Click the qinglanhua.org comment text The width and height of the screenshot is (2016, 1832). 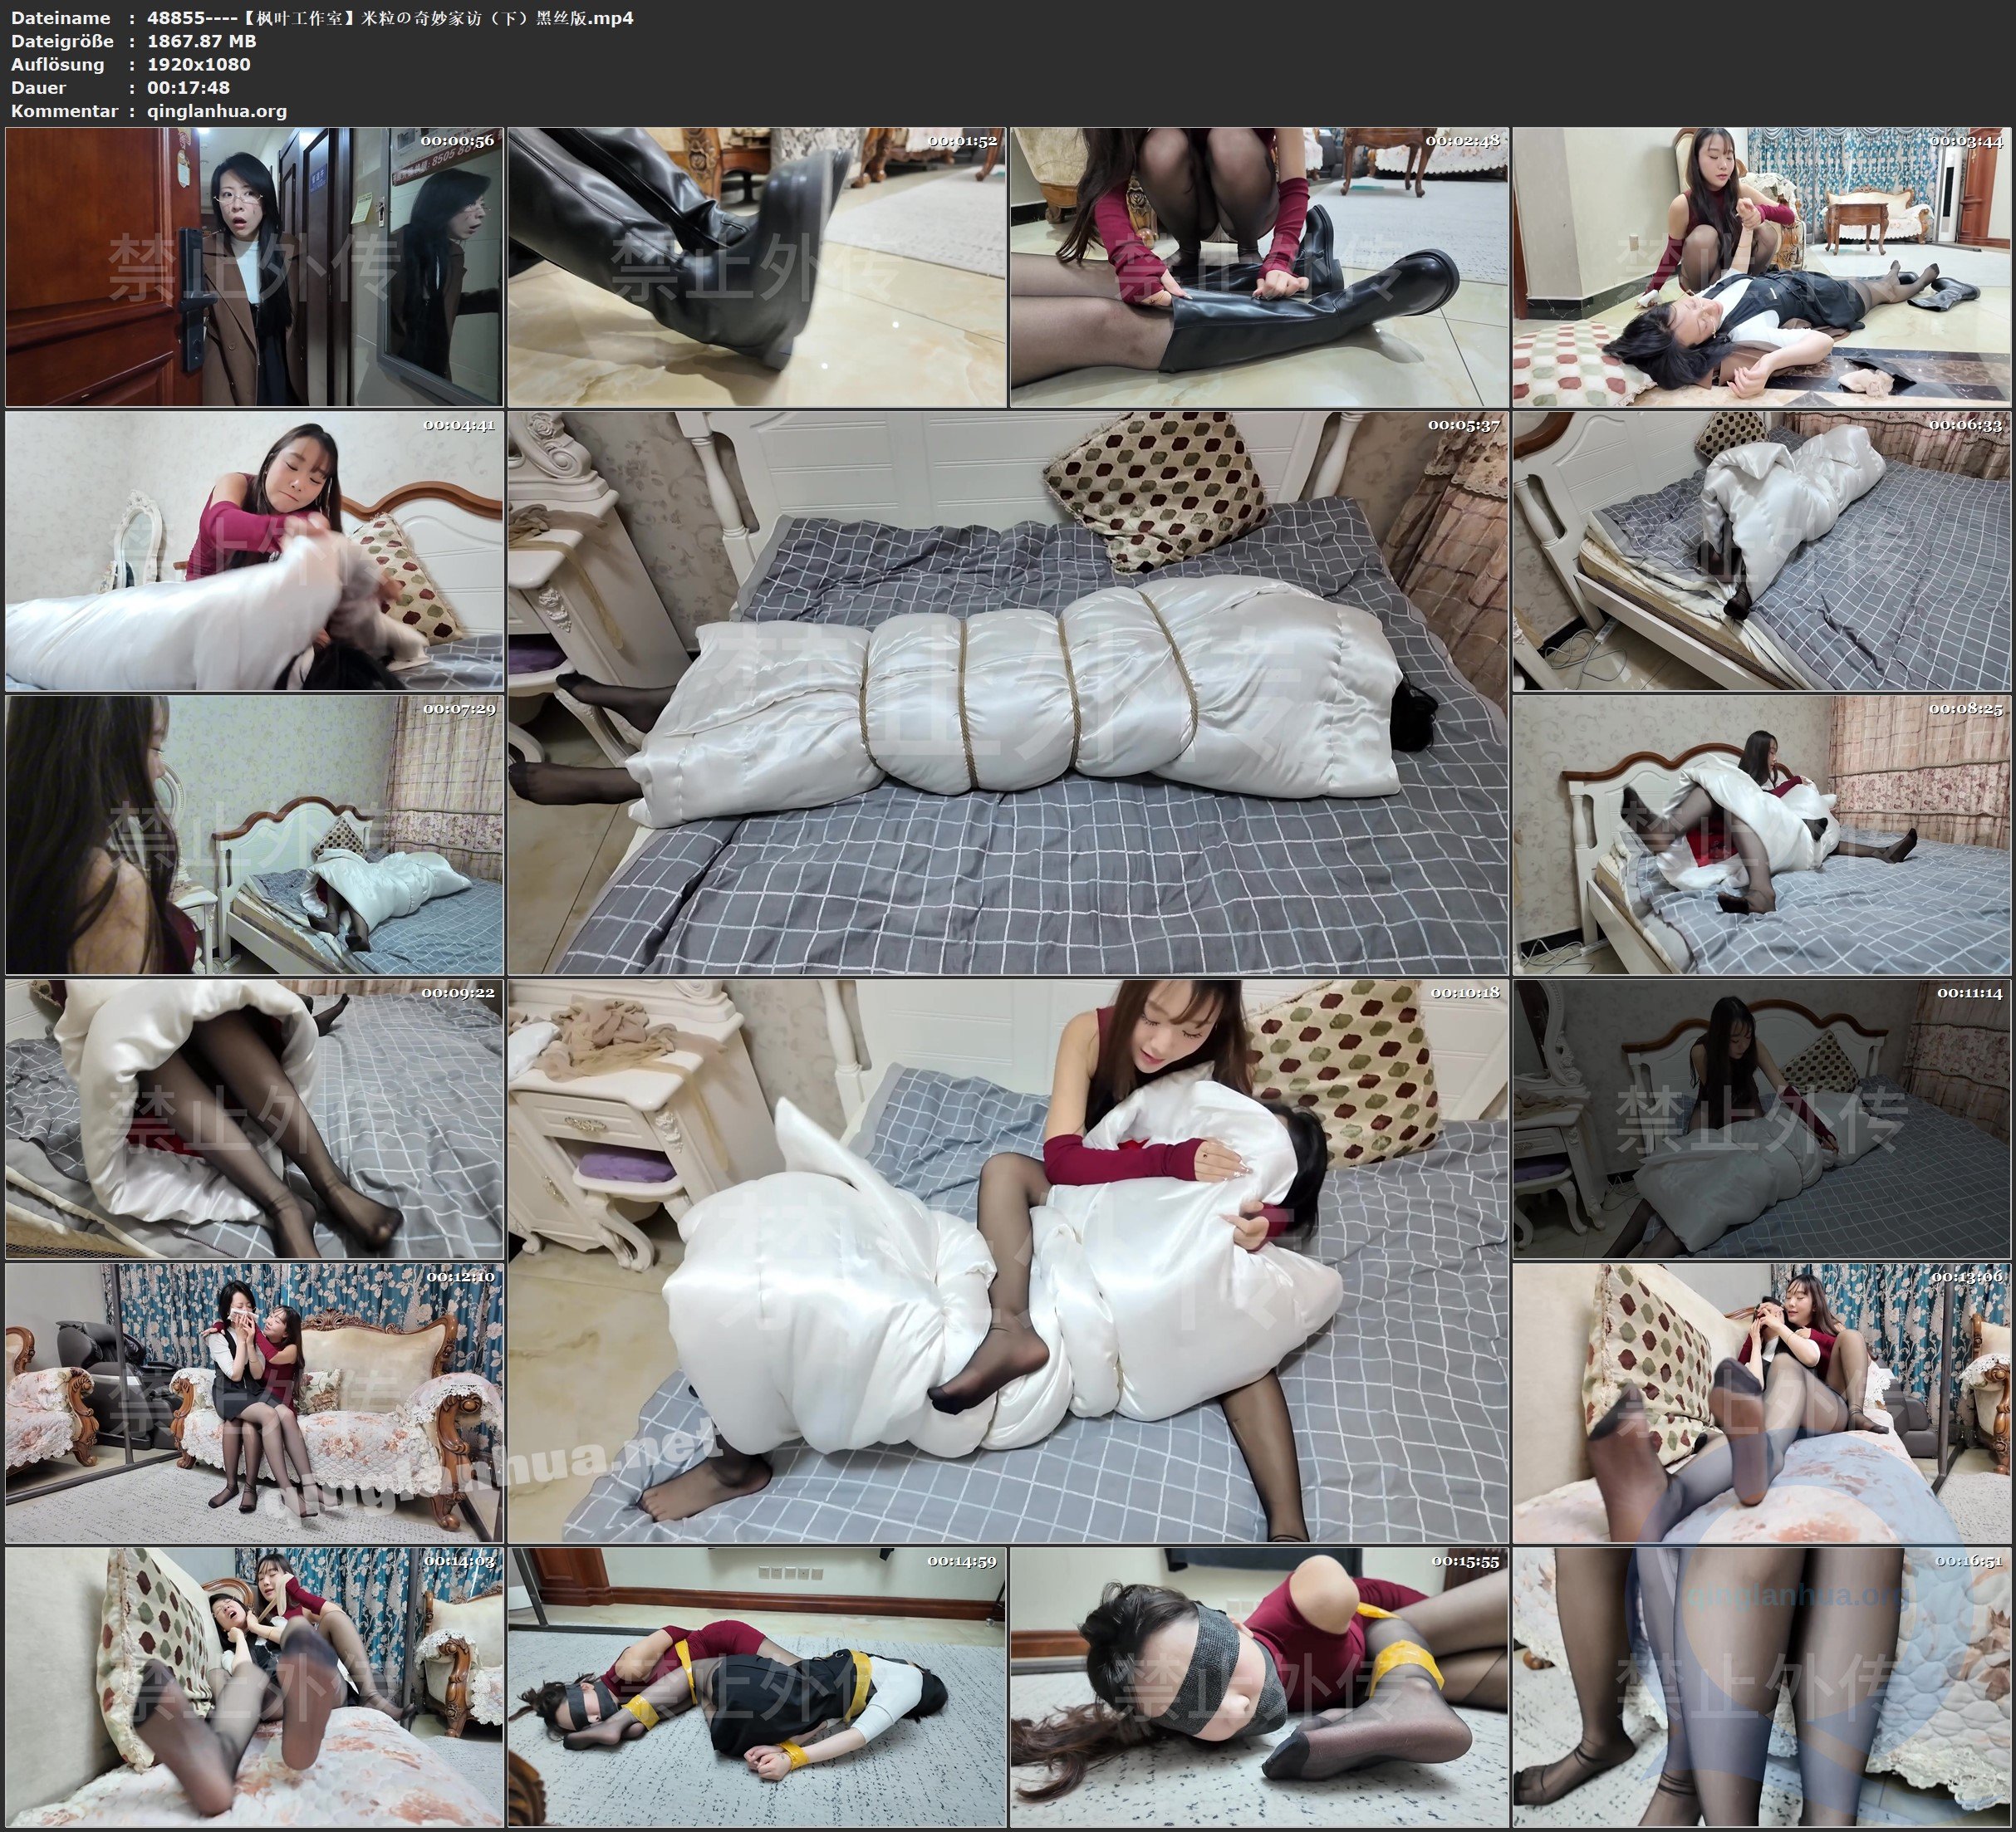click(217, 111)
